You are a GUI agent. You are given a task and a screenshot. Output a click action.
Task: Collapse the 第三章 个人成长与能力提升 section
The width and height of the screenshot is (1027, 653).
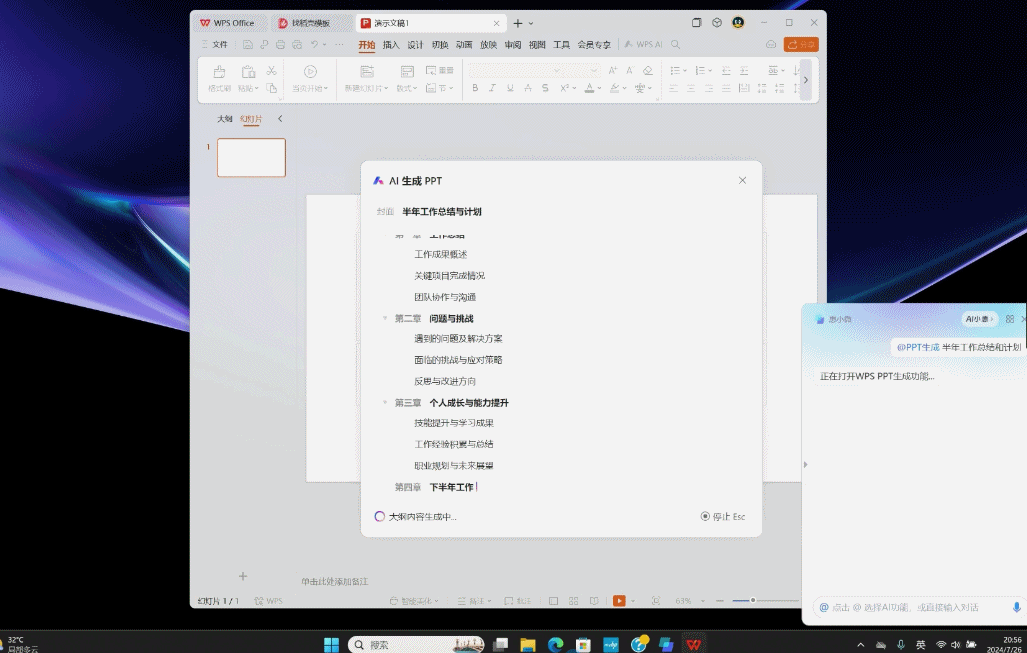click(385, 403)
